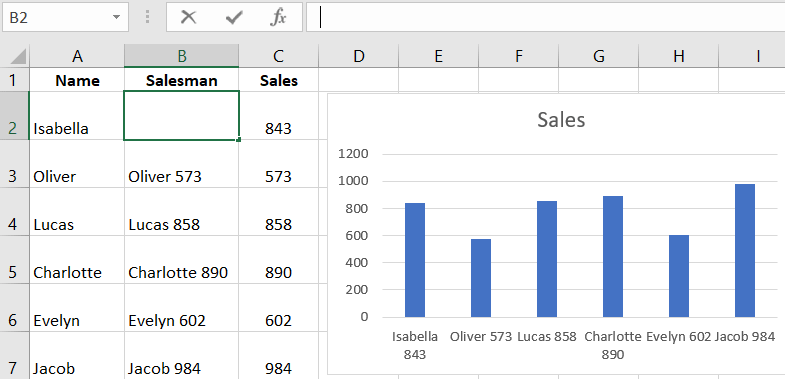Click the Evelyn 602 bar in chart
Viewport: 785px width, 379px height.
[x=679, y=276]
